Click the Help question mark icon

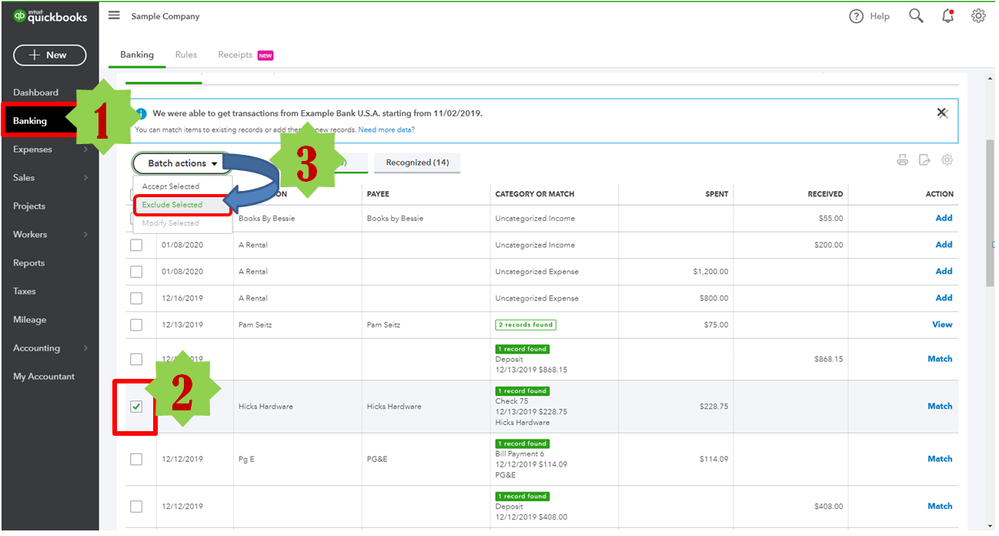click(x=856, y=17)
